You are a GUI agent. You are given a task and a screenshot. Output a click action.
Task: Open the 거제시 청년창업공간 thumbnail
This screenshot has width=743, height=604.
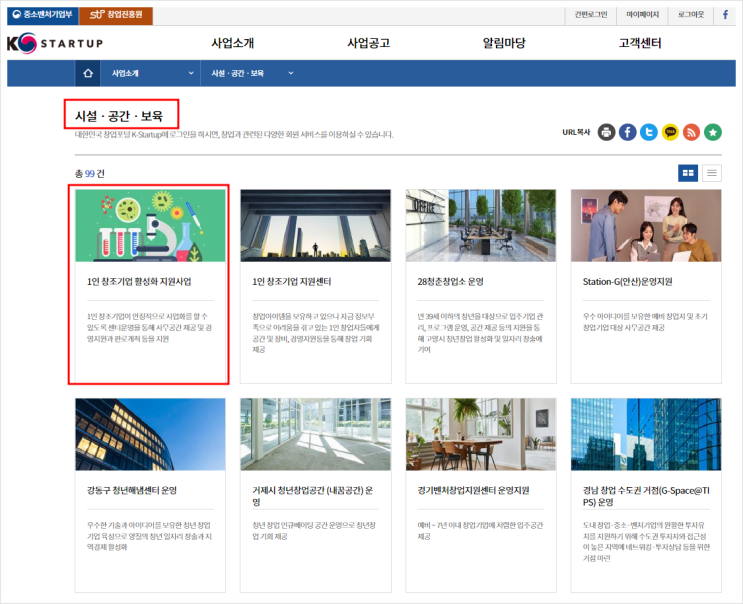coord(316,434)
